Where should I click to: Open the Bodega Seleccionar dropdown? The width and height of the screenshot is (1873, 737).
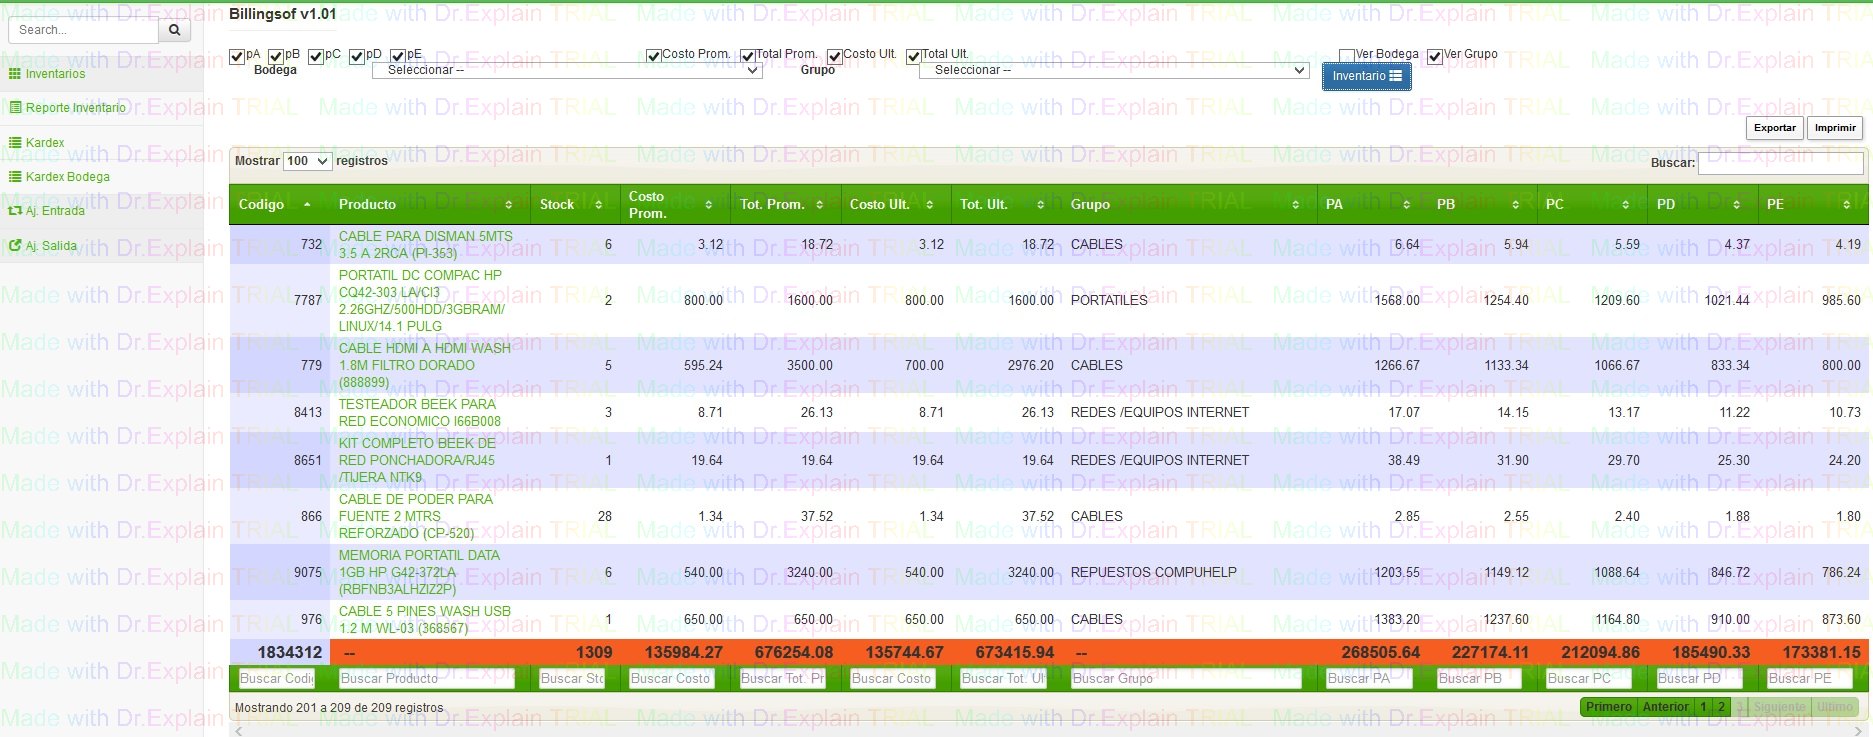pyautogui.click(x=567, y=70)
